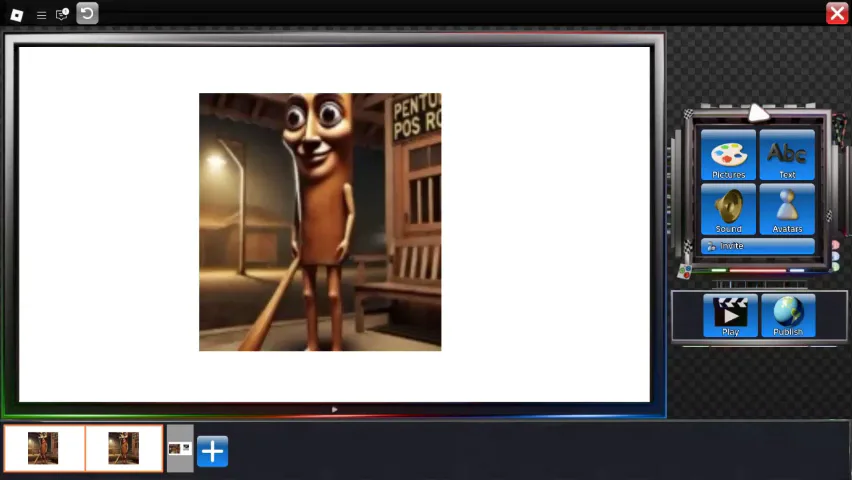852x480 pixels.
Task: Open the Text tool
Action: [787, 155]
